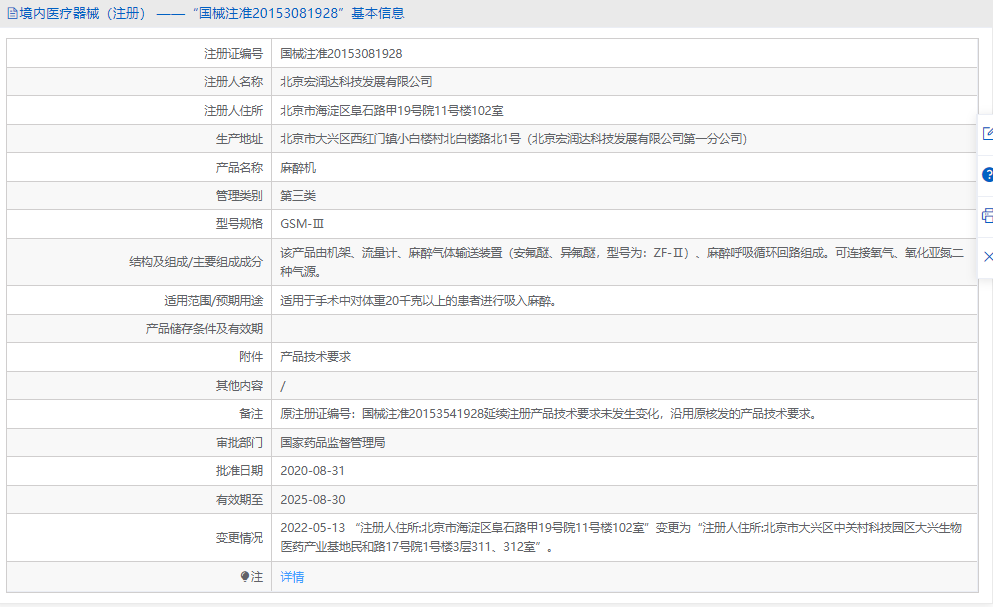Click the edit/feedback icon in side toolbar

coord(987,134)
